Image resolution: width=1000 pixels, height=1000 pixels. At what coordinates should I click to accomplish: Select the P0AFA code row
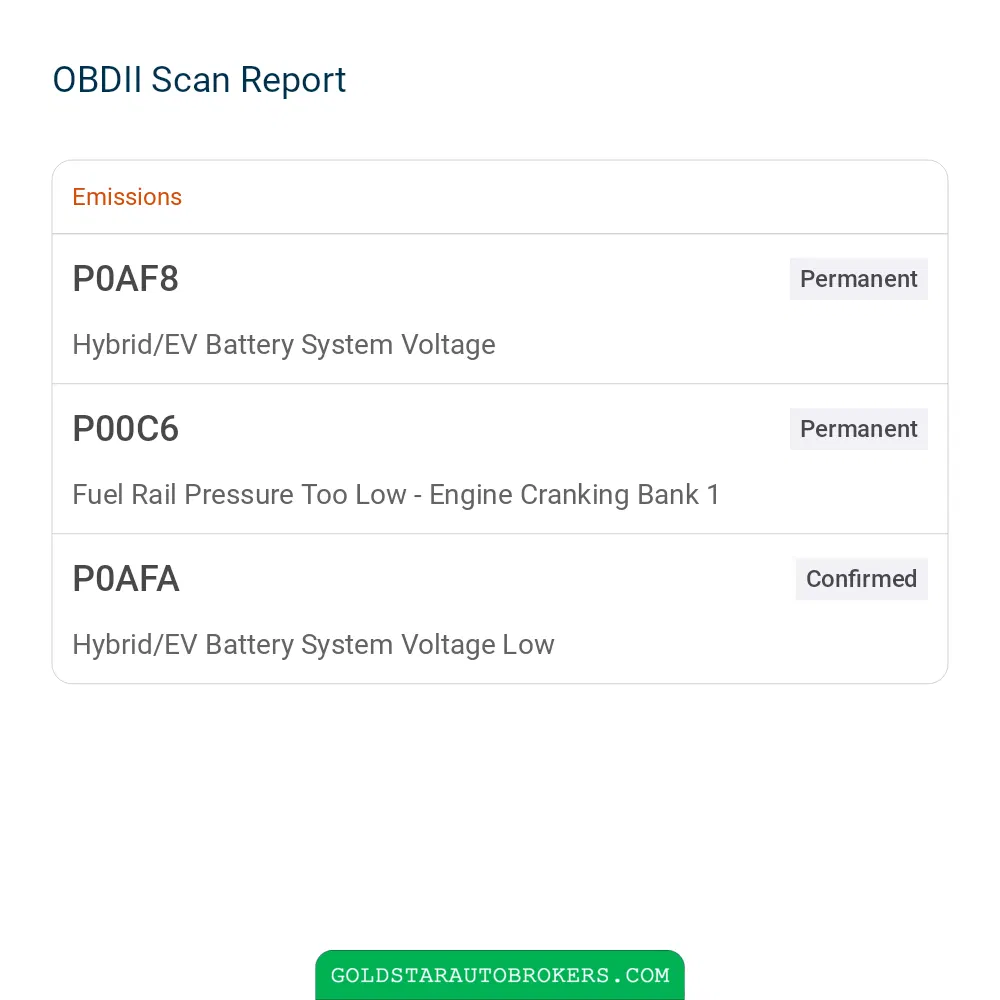(500, 608)
